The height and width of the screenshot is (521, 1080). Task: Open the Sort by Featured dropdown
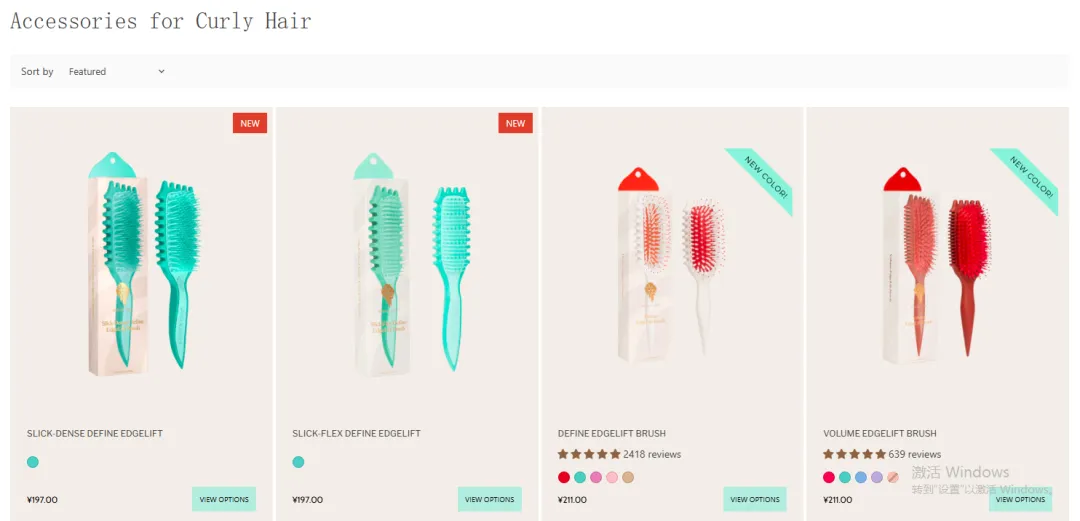click(x=116, y=71)
